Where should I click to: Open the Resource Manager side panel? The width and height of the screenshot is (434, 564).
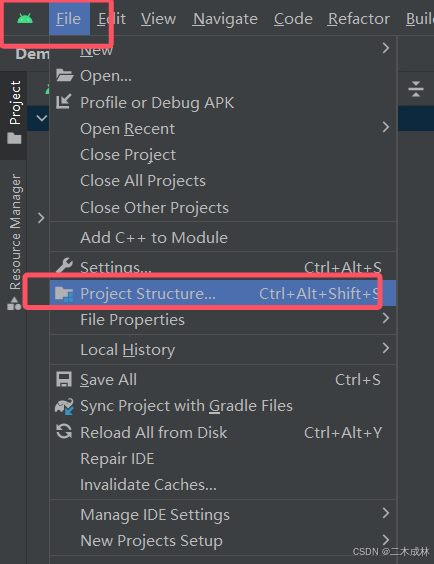[x=15, y=241]
